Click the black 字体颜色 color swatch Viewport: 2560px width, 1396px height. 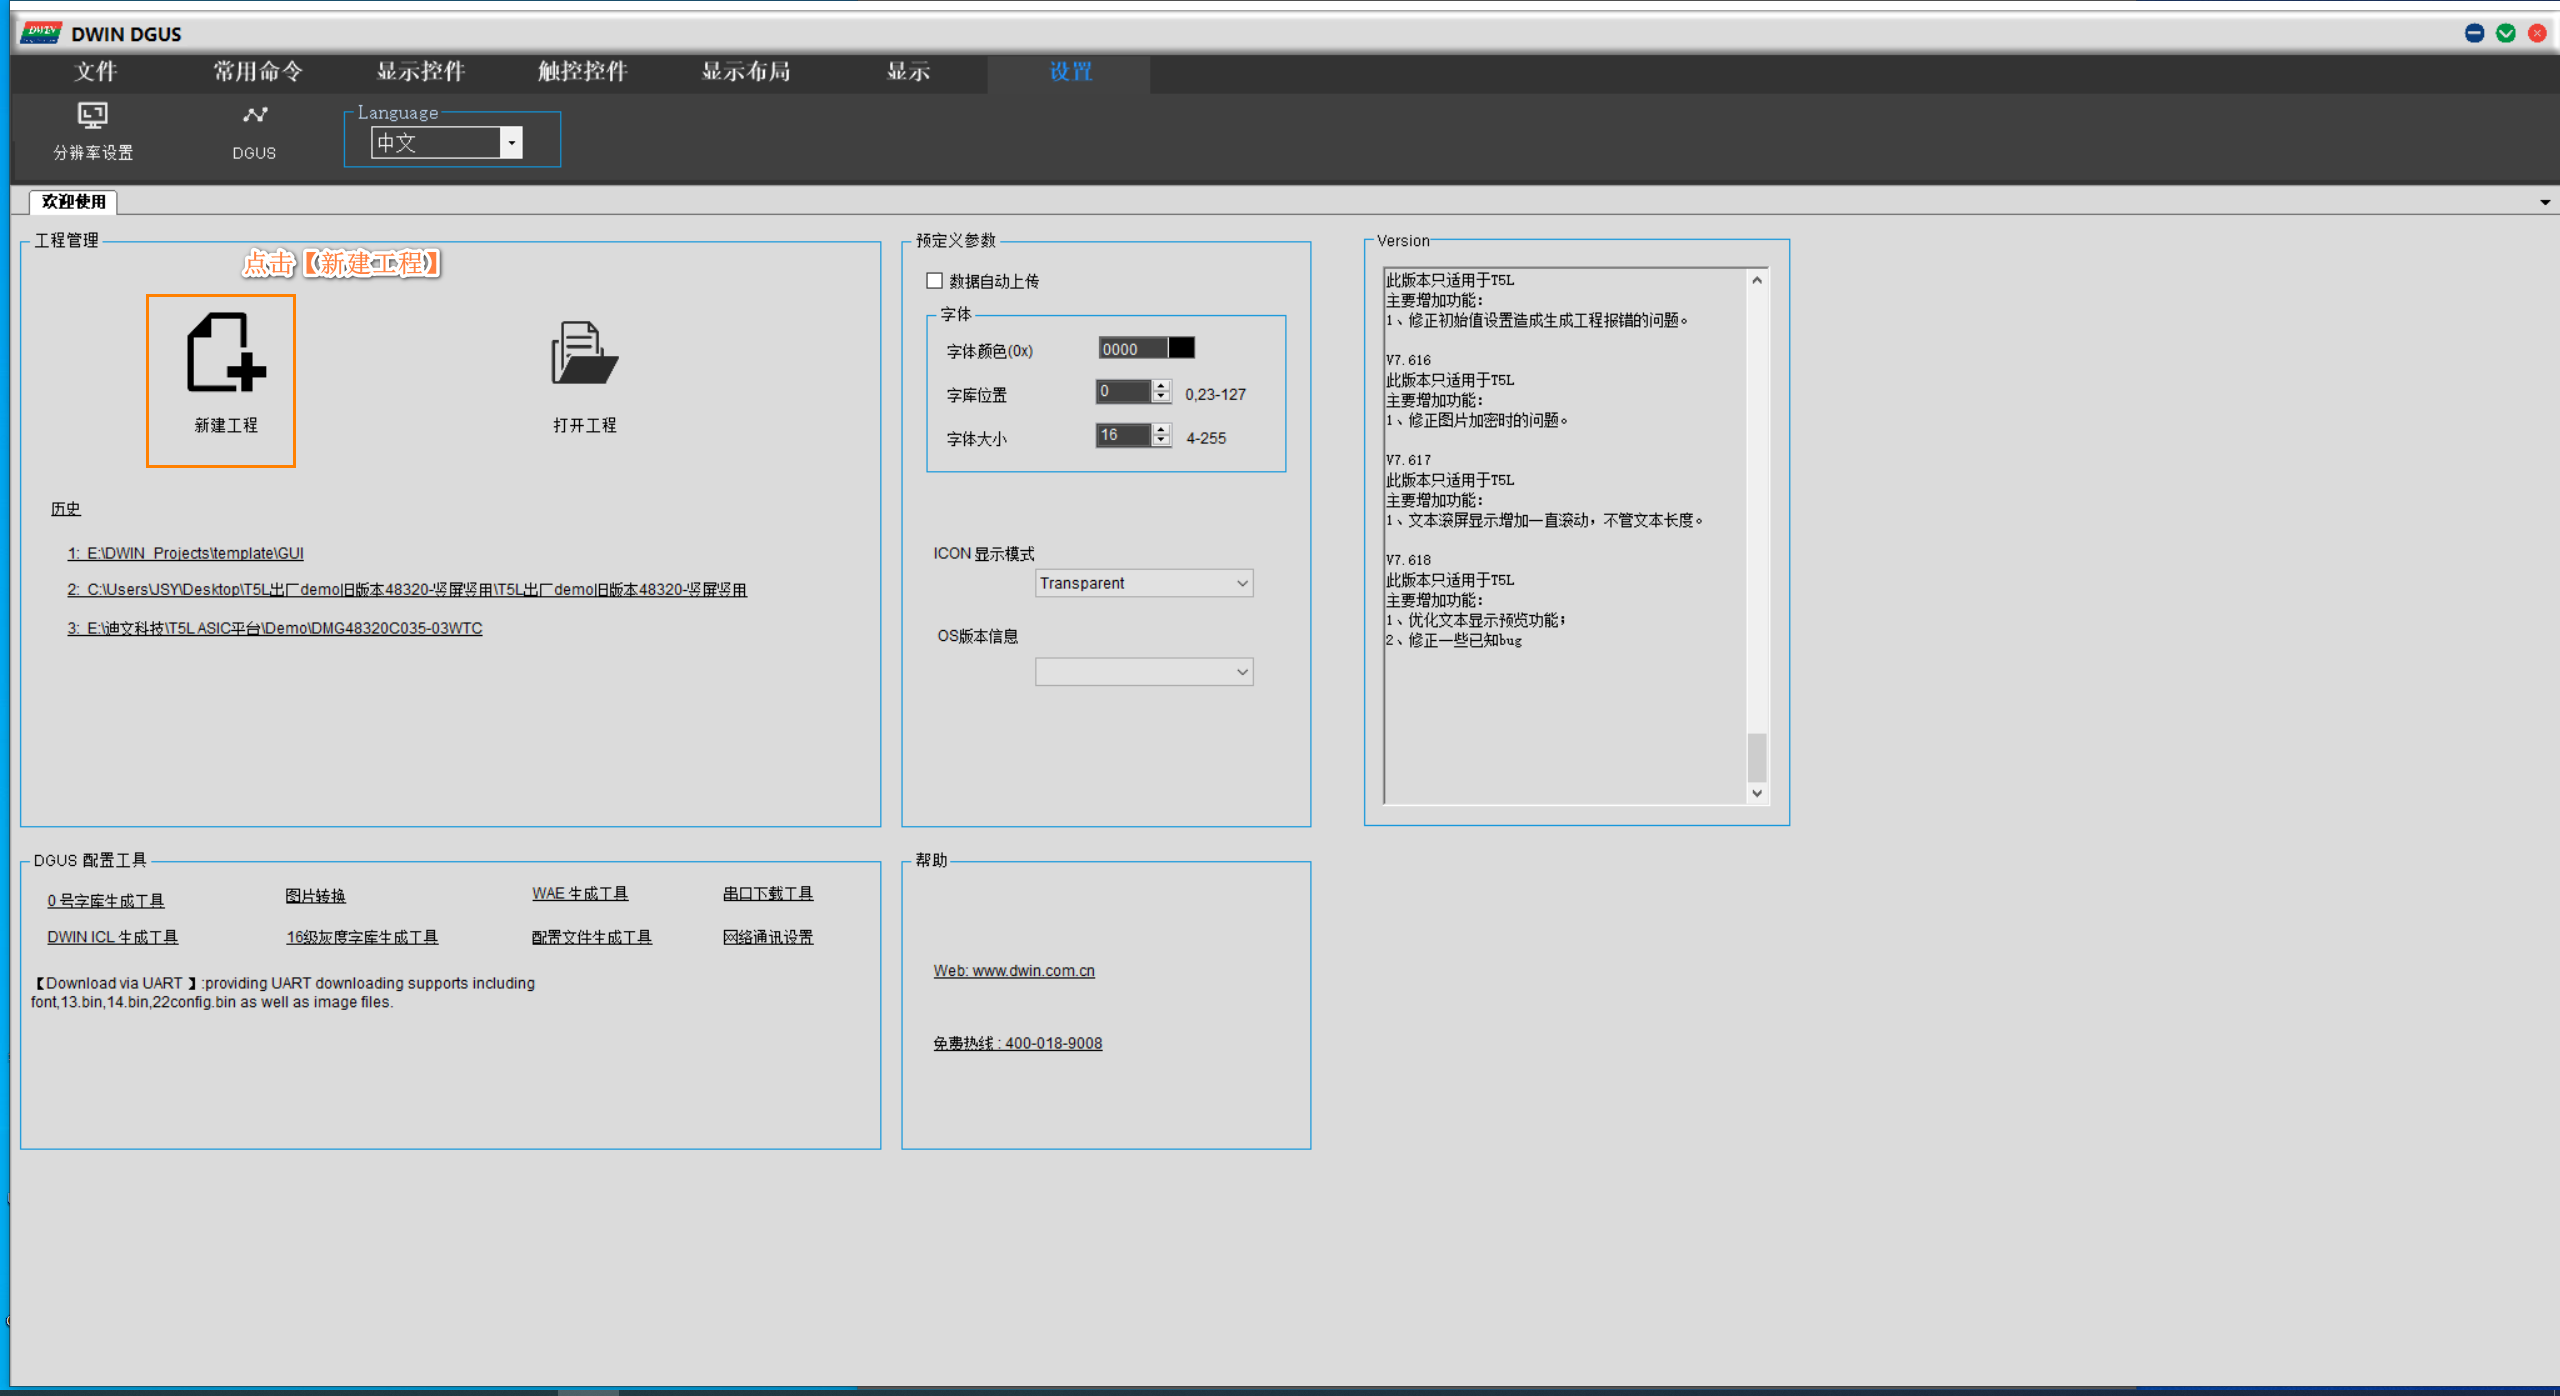pyautogui.click(x=1181, y=348)
